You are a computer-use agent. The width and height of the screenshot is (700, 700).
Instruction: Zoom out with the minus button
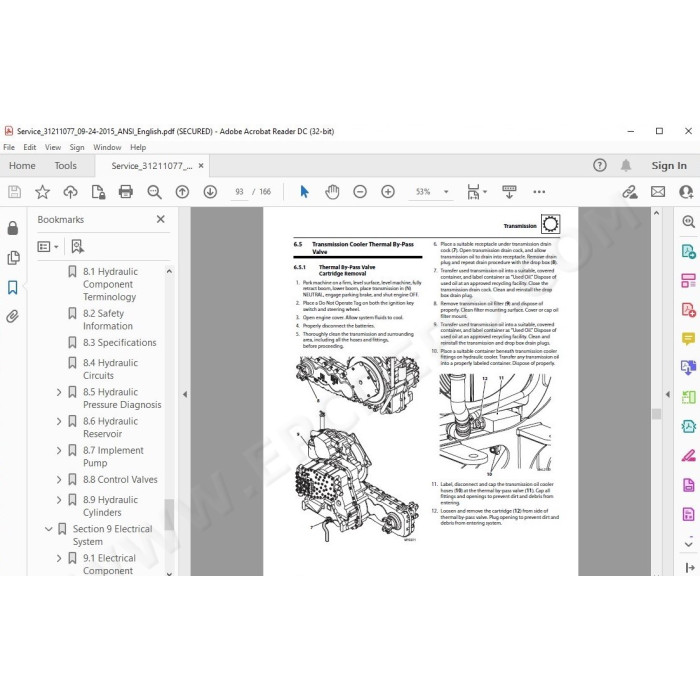360,192
